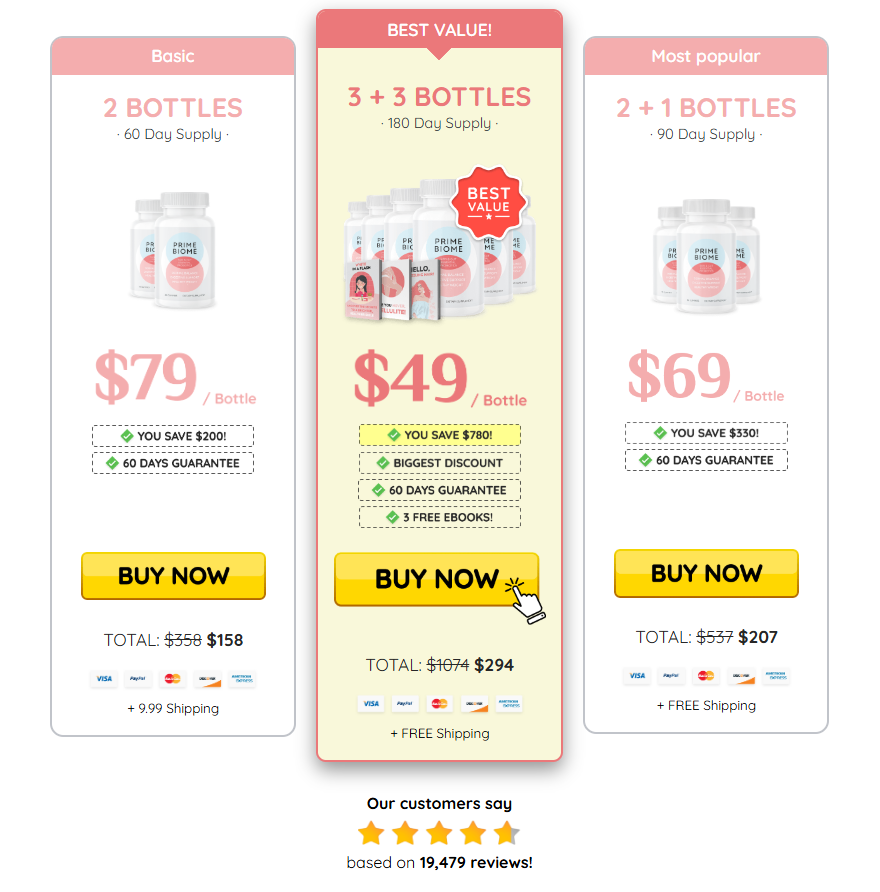The width and height of the screenshot is (880, 892).
Task: Select the BEST VALUE! header banner
Action: point(439,30)
